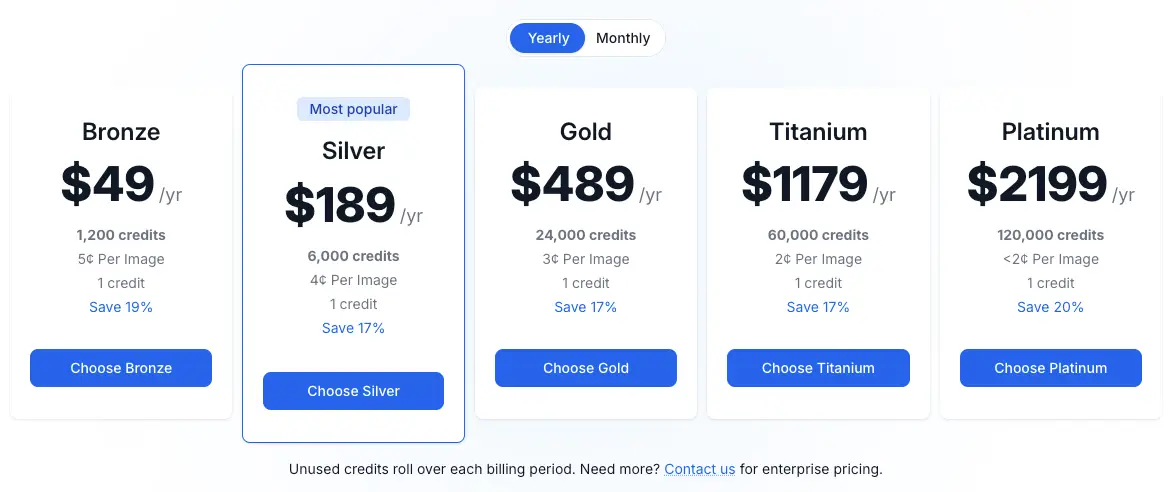Click the Save 19% Bronze label
The width and height of the screenshot is (1174, 492).
[121, 307]
